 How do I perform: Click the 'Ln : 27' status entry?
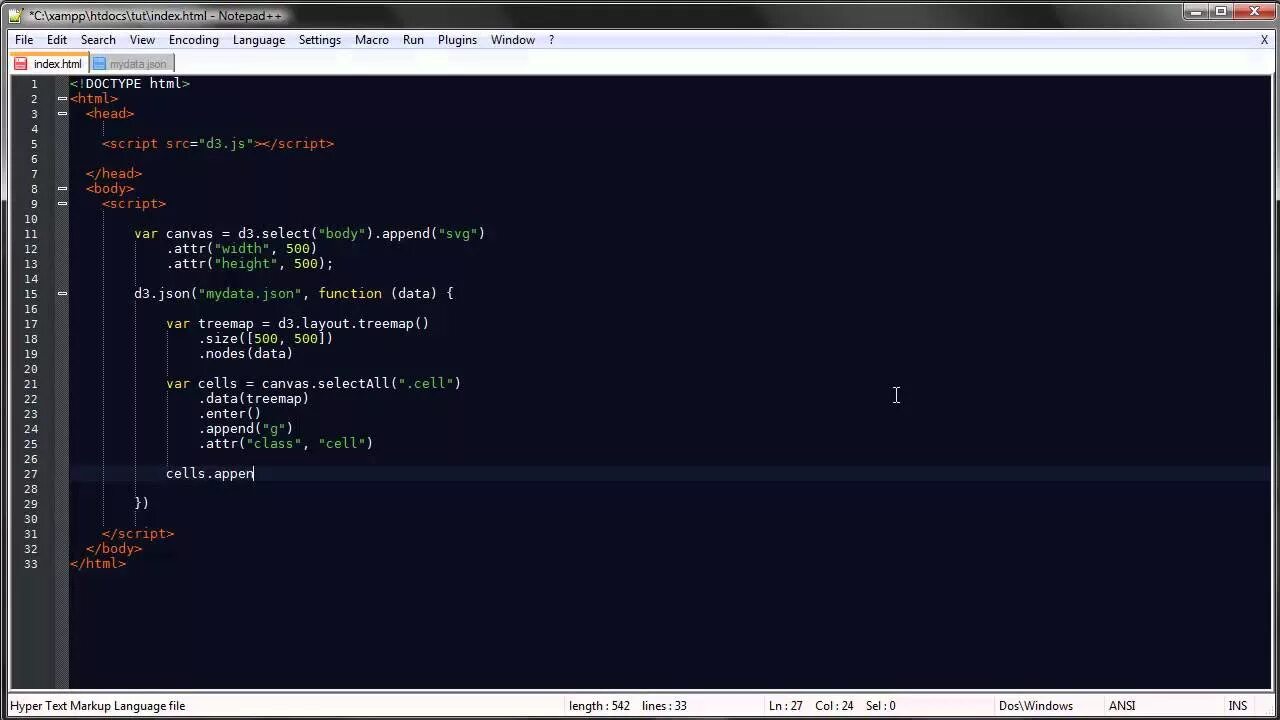787,706
